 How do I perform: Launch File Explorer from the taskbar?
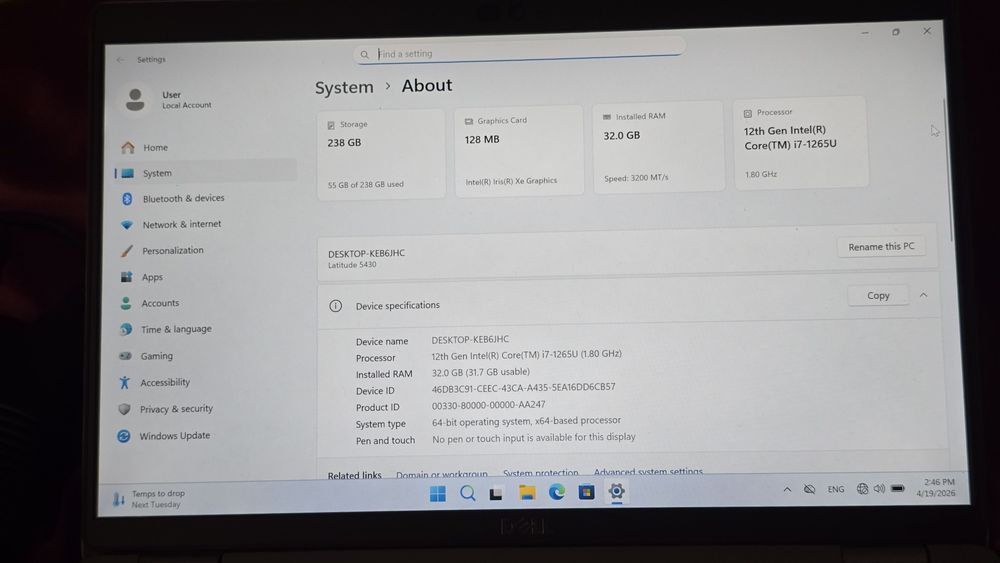527,492
